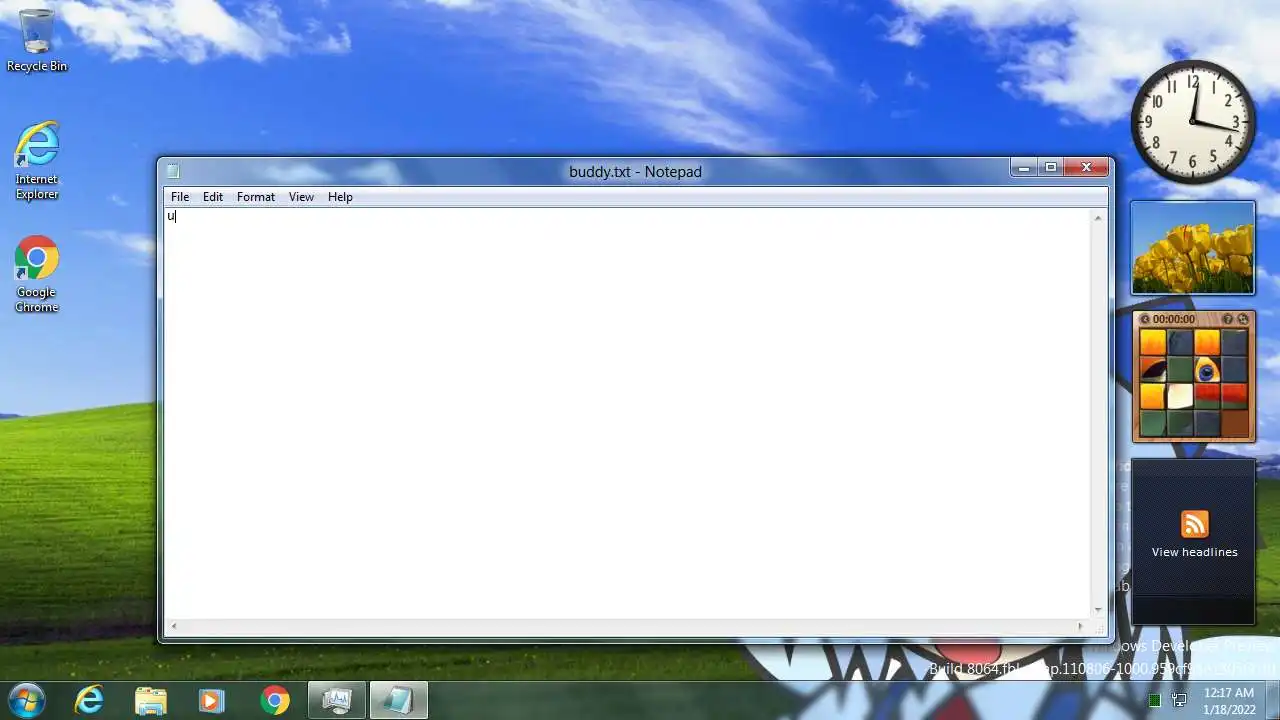
Task: Shuffle the picture puzzle tiles
Action: coord(1242,319)
